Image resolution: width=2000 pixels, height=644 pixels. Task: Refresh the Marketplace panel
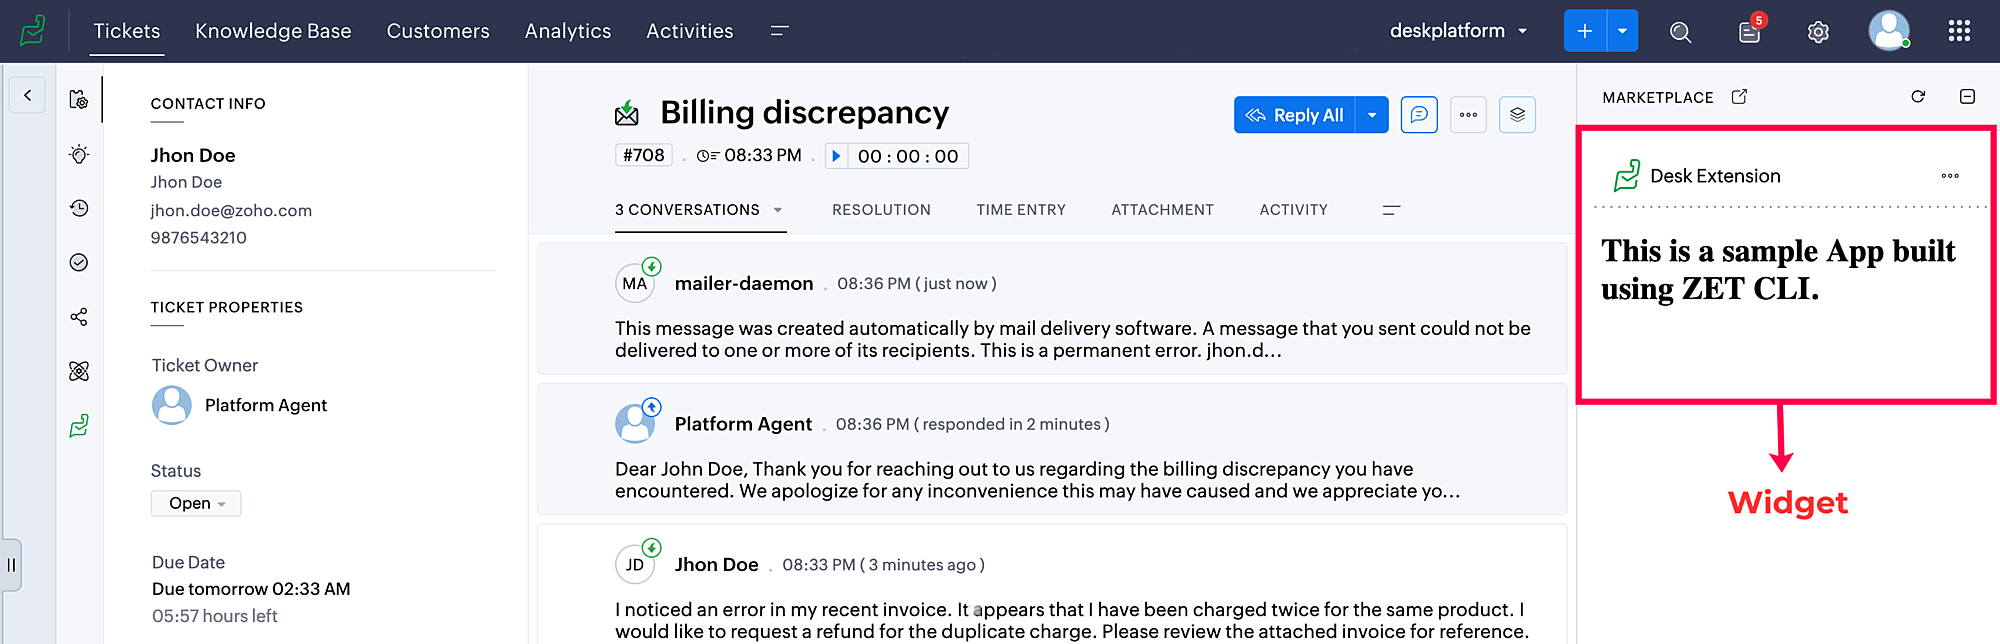[x=1918, y=97]
